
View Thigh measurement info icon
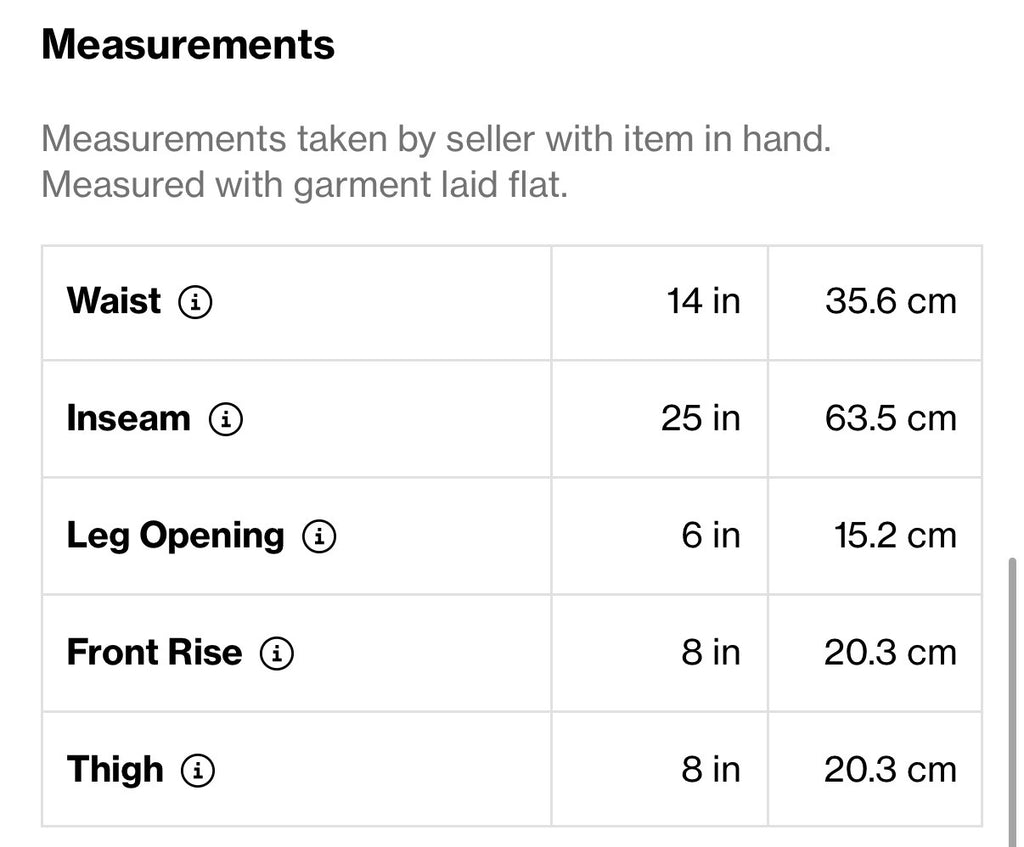pyautogui.click(x=197, y=770)
